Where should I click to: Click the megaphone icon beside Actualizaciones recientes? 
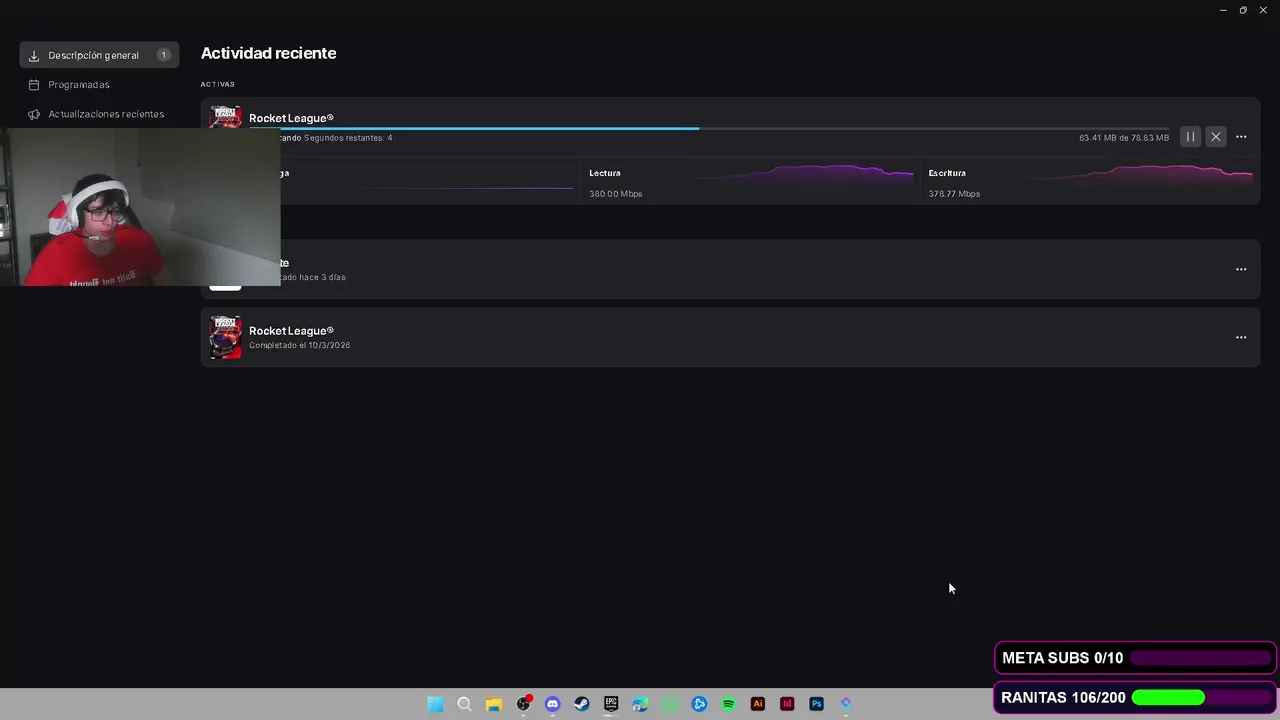pos(34,114)
